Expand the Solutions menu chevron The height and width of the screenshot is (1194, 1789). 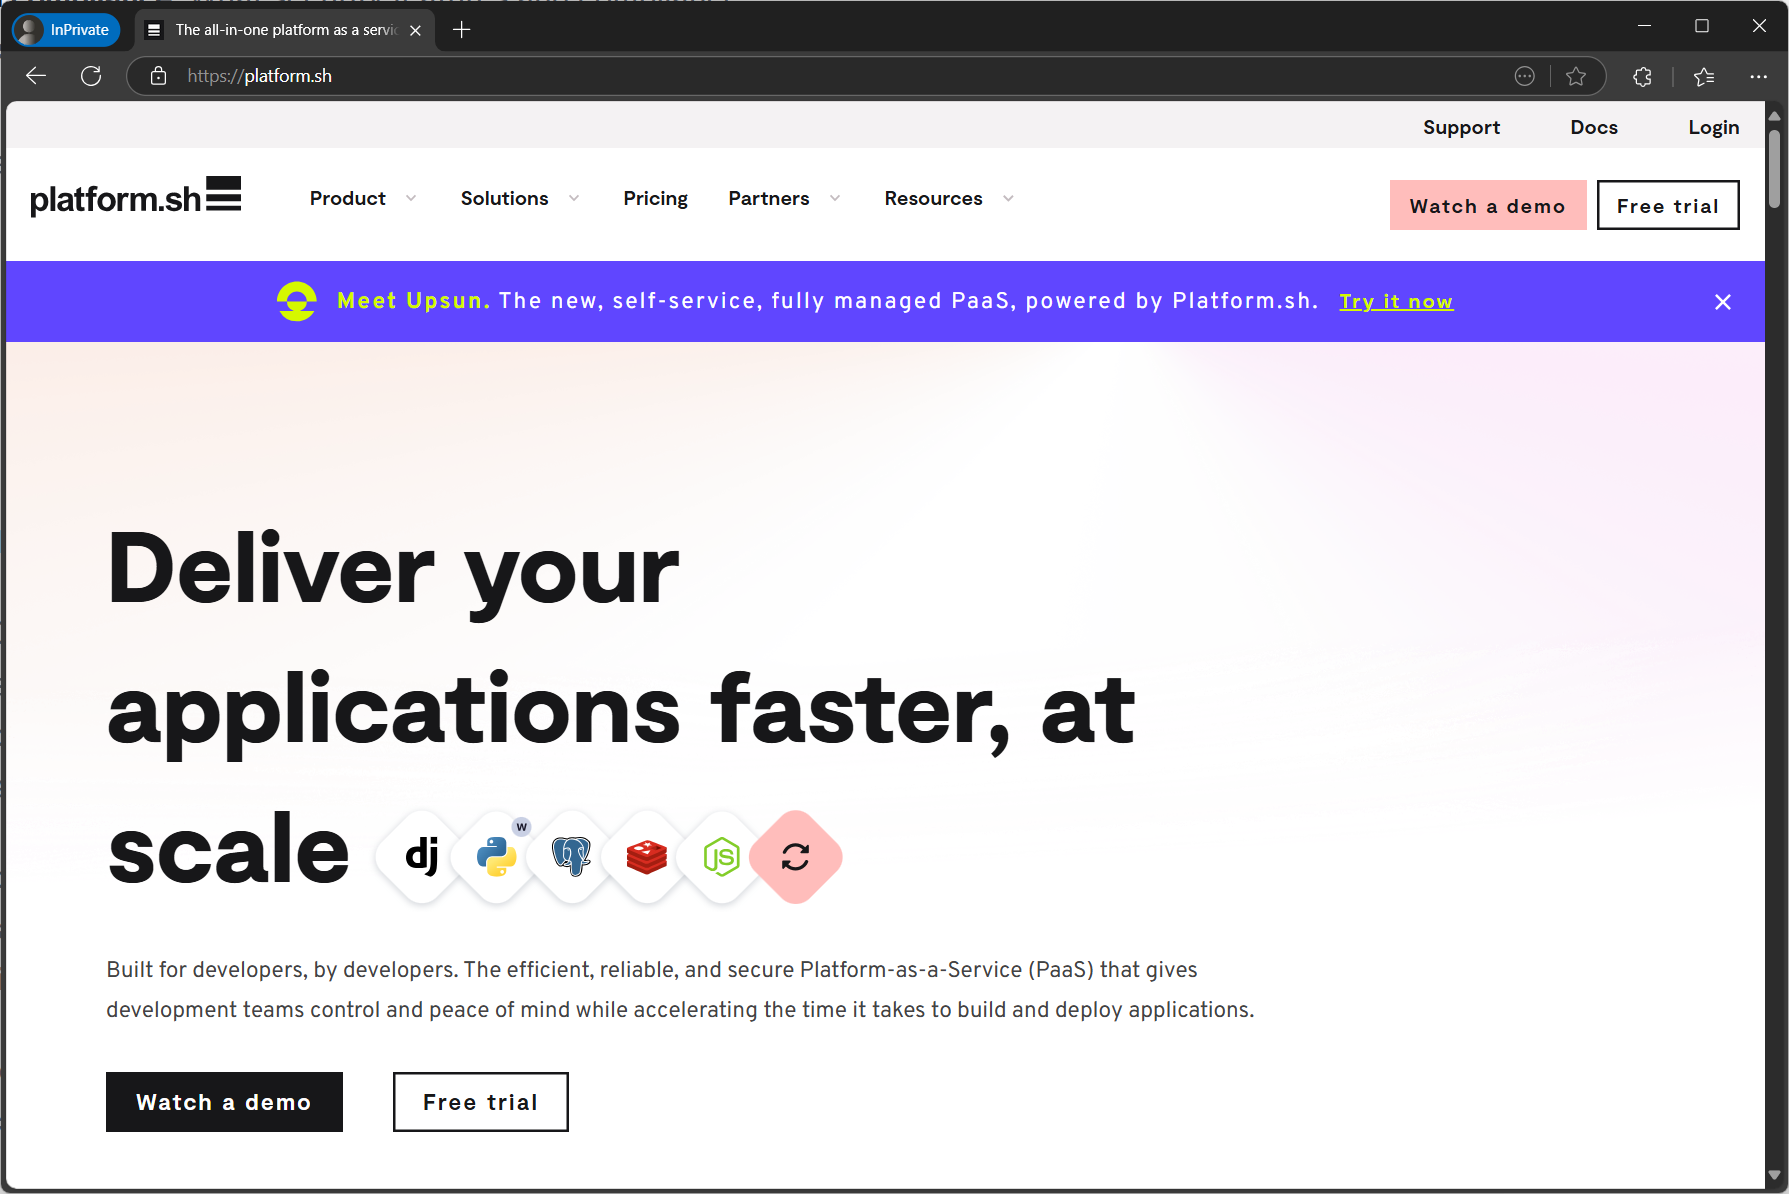click(x=574, y=199)
